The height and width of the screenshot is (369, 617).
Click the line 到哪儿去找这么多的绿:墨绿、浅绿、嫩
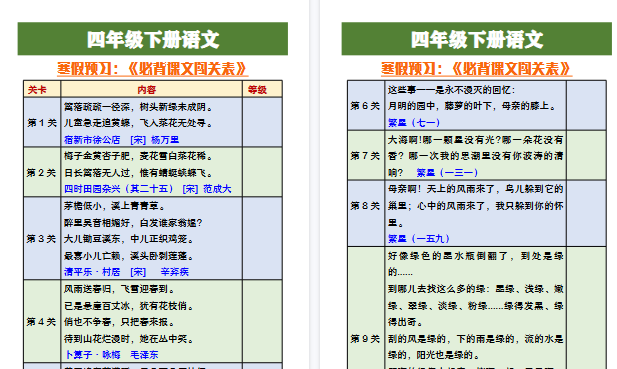(475, 289)
